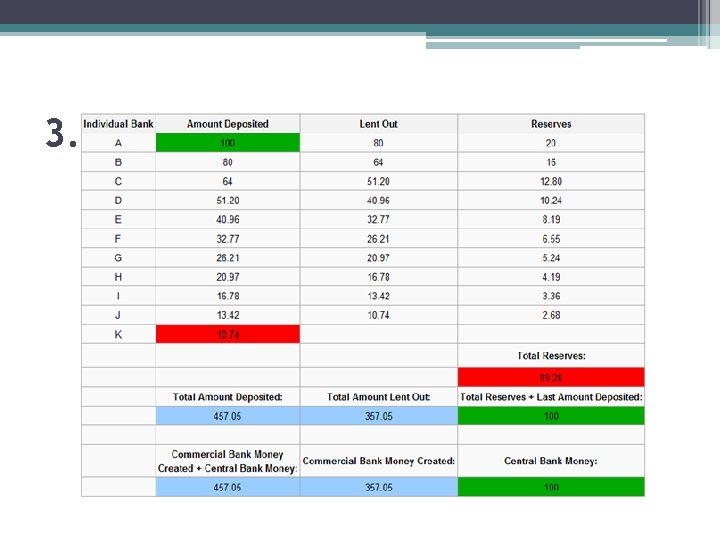Viewport: 720px width, 540px height.
Task: Click the Bank G row label
Action: pyautogui.click(x=118, y=258)
